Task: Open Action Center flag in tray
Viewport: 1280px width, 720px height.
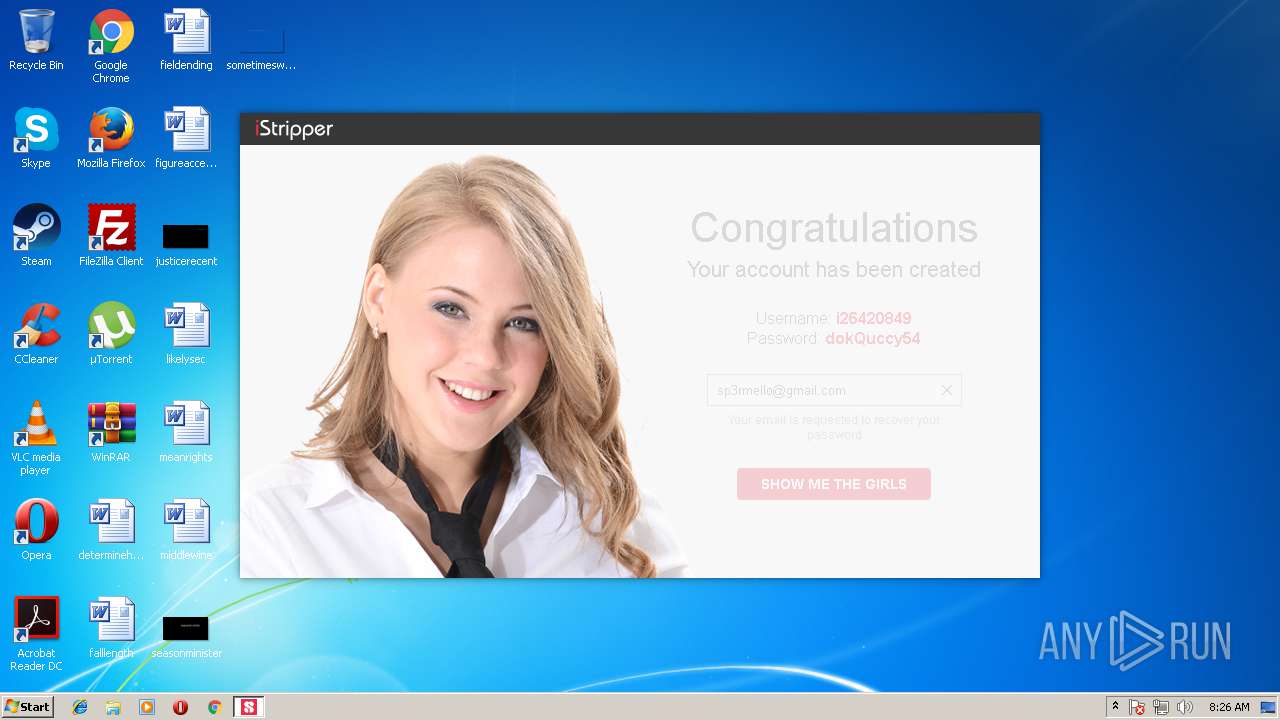Action: click(x=1137, y=707)
